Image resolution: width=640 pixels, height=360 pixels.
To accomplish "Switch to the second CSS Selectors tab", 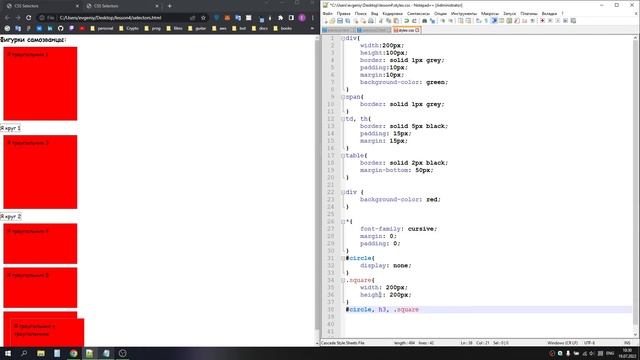I will pos(122,6).
